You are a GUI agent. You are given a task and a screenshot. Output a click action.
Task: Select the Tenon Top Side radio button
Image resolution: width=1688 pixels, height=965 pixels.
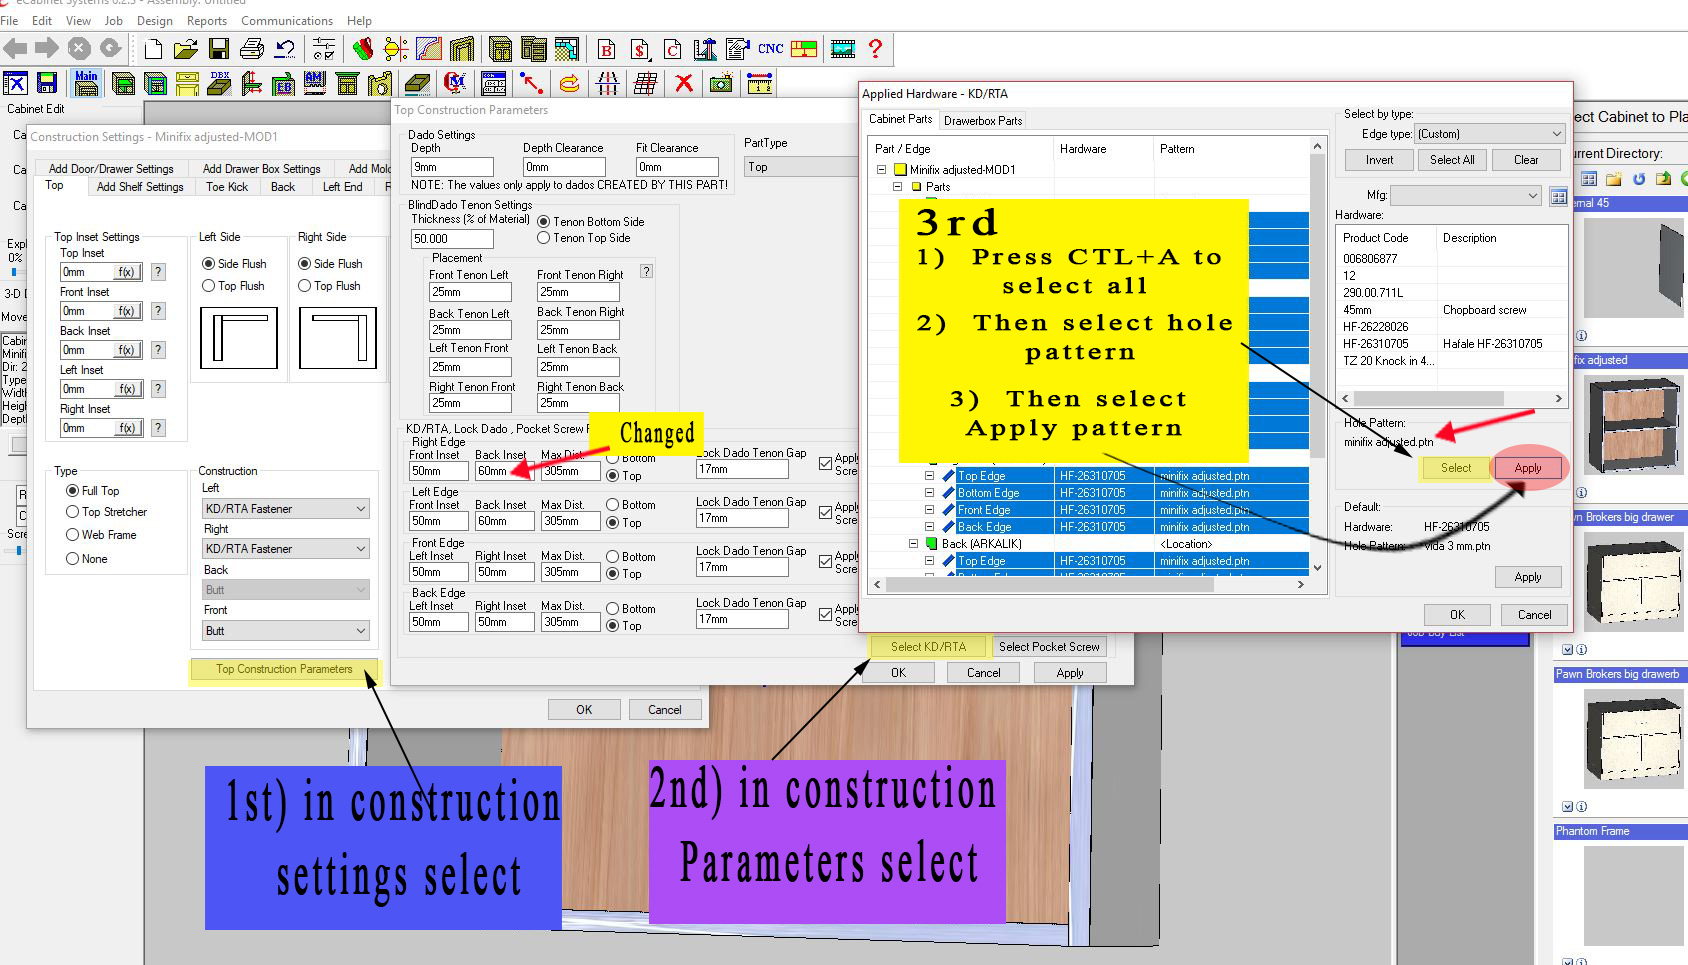pos(544,238)
